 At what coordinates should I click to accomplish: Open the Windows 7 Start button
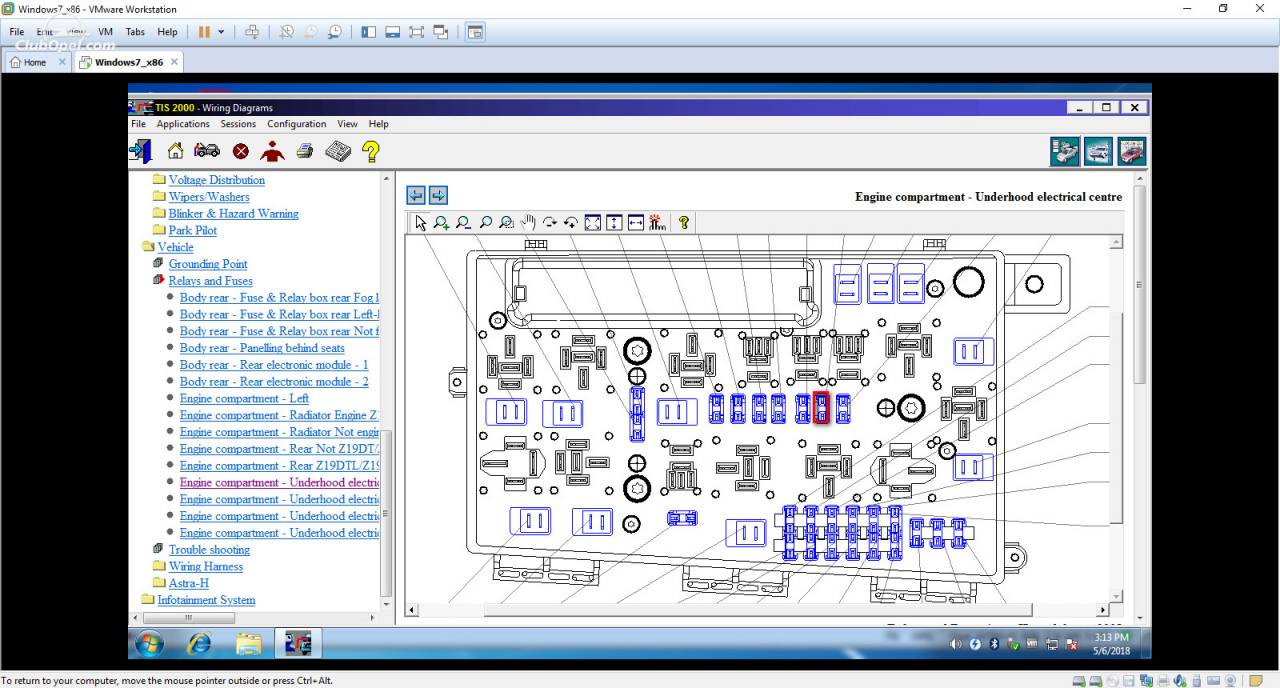pos(150,643)
